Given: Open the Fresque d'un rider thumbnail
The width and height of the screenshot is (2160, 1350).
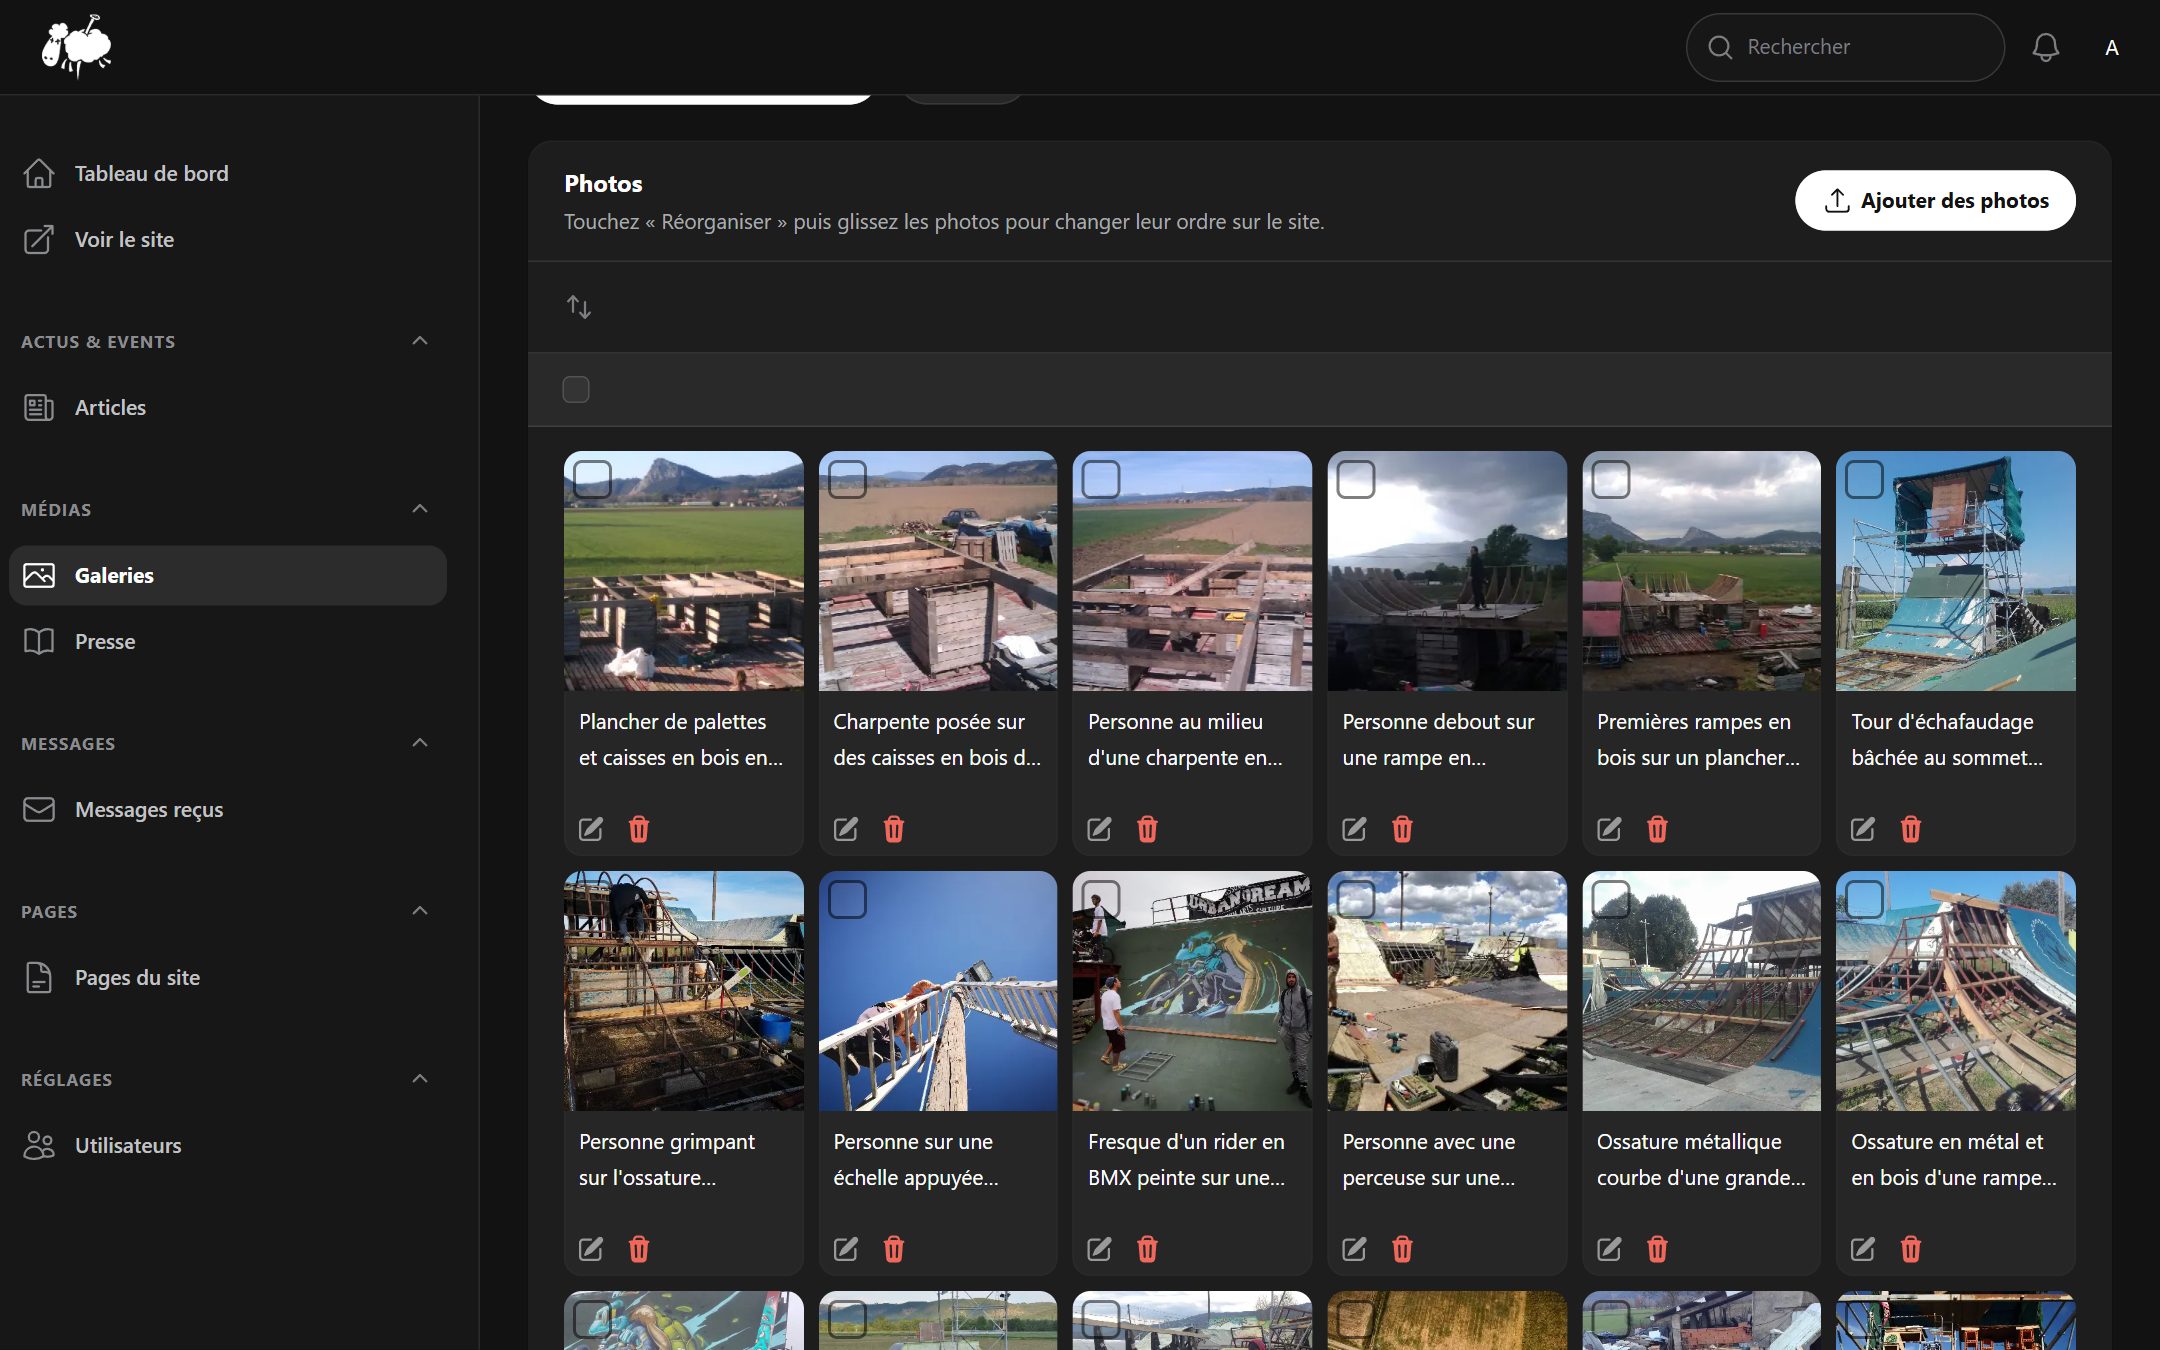Looking at the screenshot, I should (x=1192, y=991).
